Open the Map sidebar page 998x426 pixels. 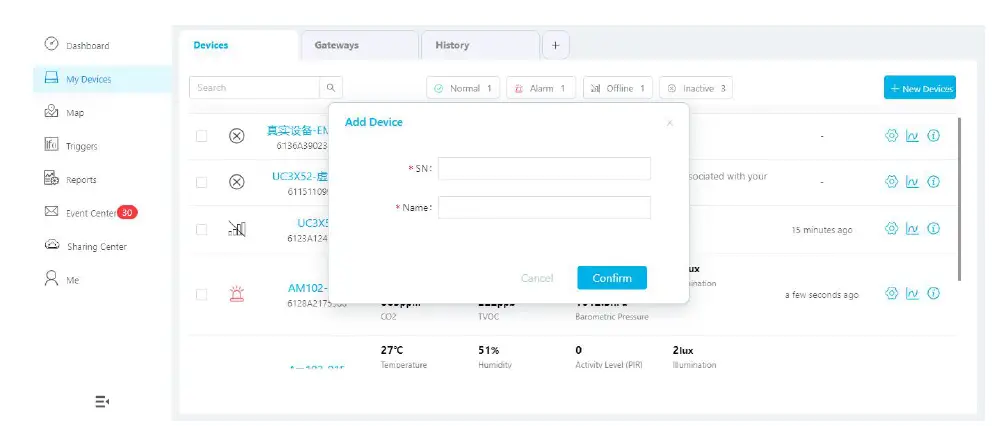click(x=64, y=113)
